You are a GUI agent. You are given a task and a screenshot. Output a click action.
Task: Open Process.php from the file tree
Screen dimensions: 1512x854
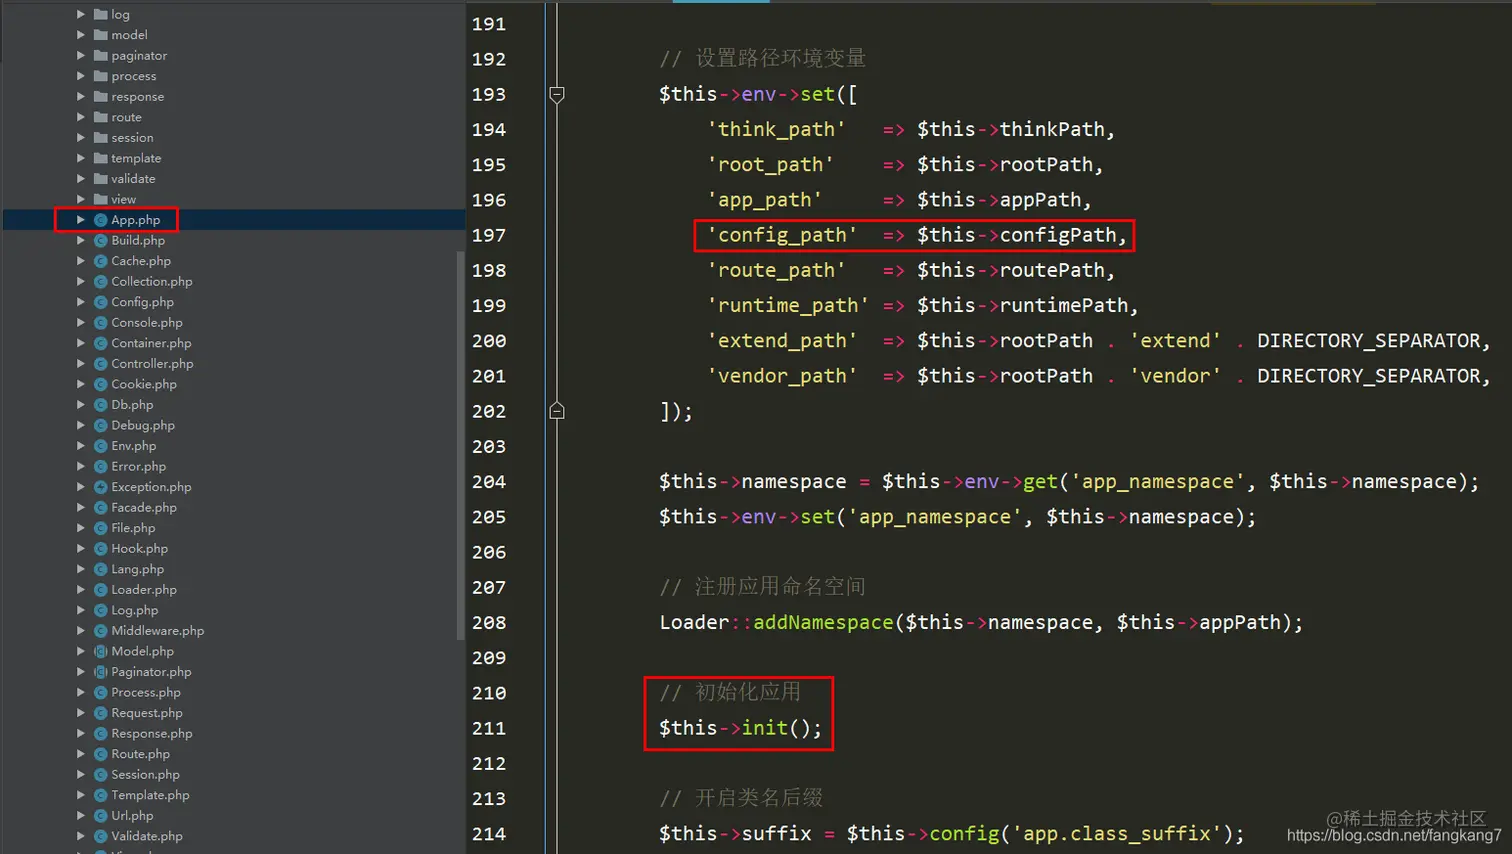[146, 692]
